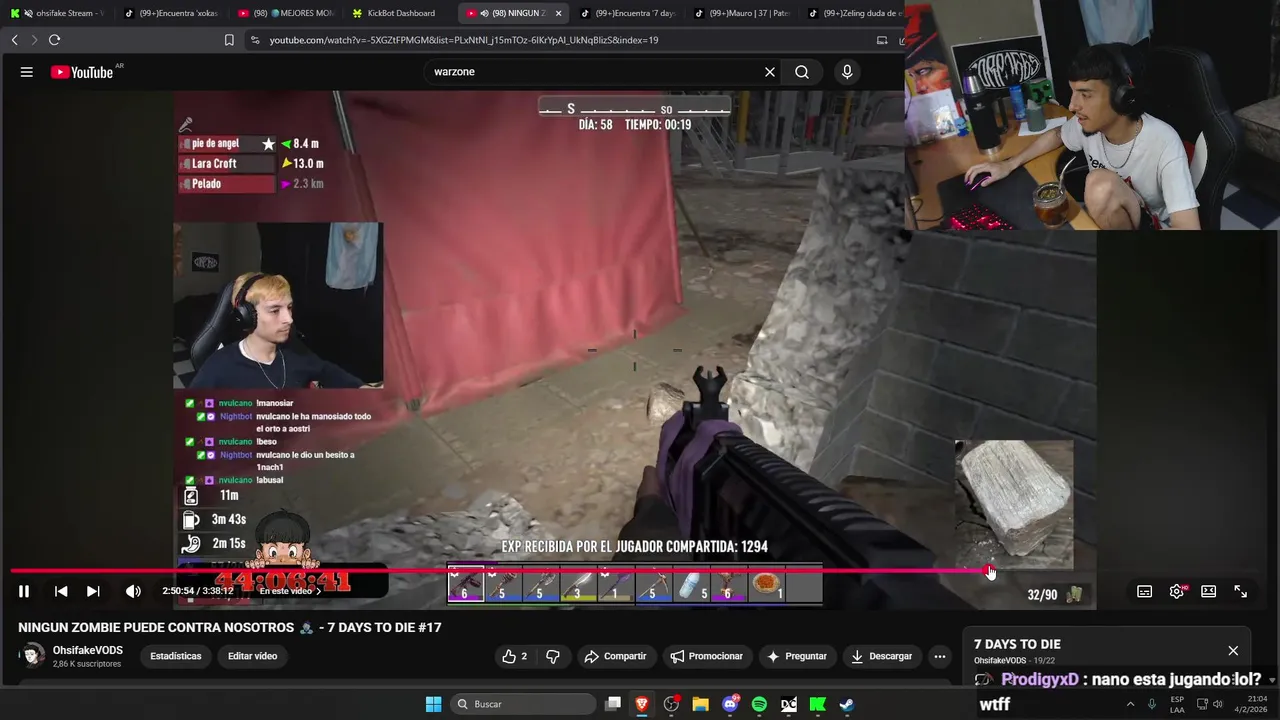The height and width of the screenshot is (720, 1280).
Task: Bookmark this page in the browser
Action: 229,40
